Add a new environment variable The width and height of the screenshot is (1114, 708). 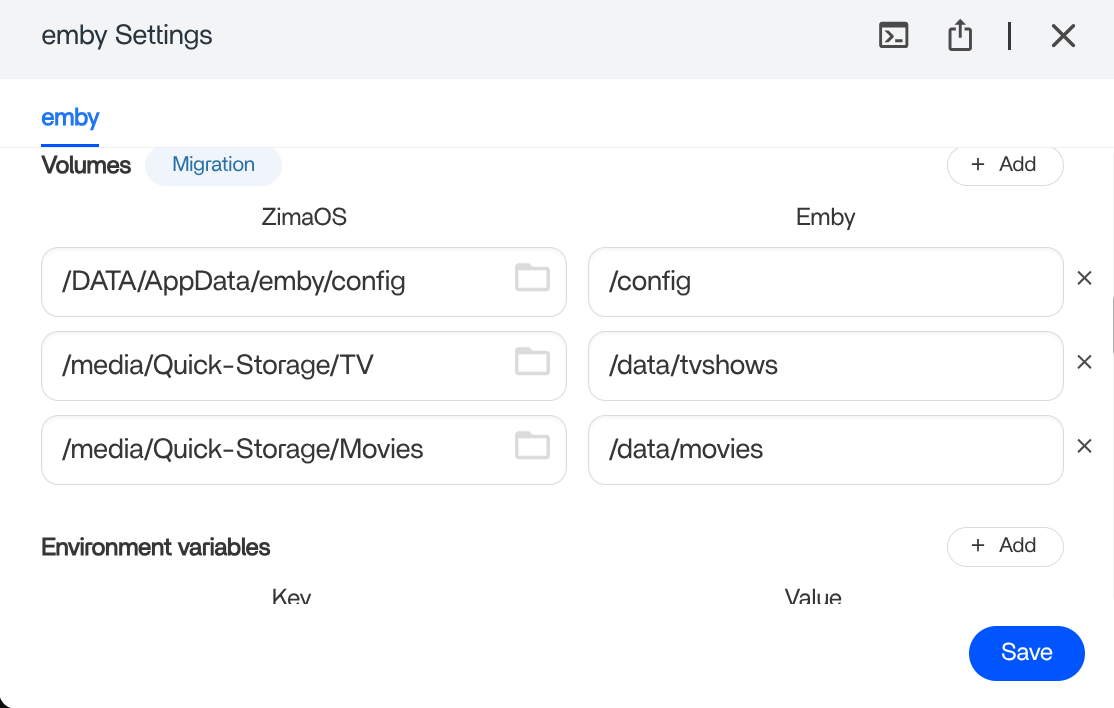(x=1004, y=546)
